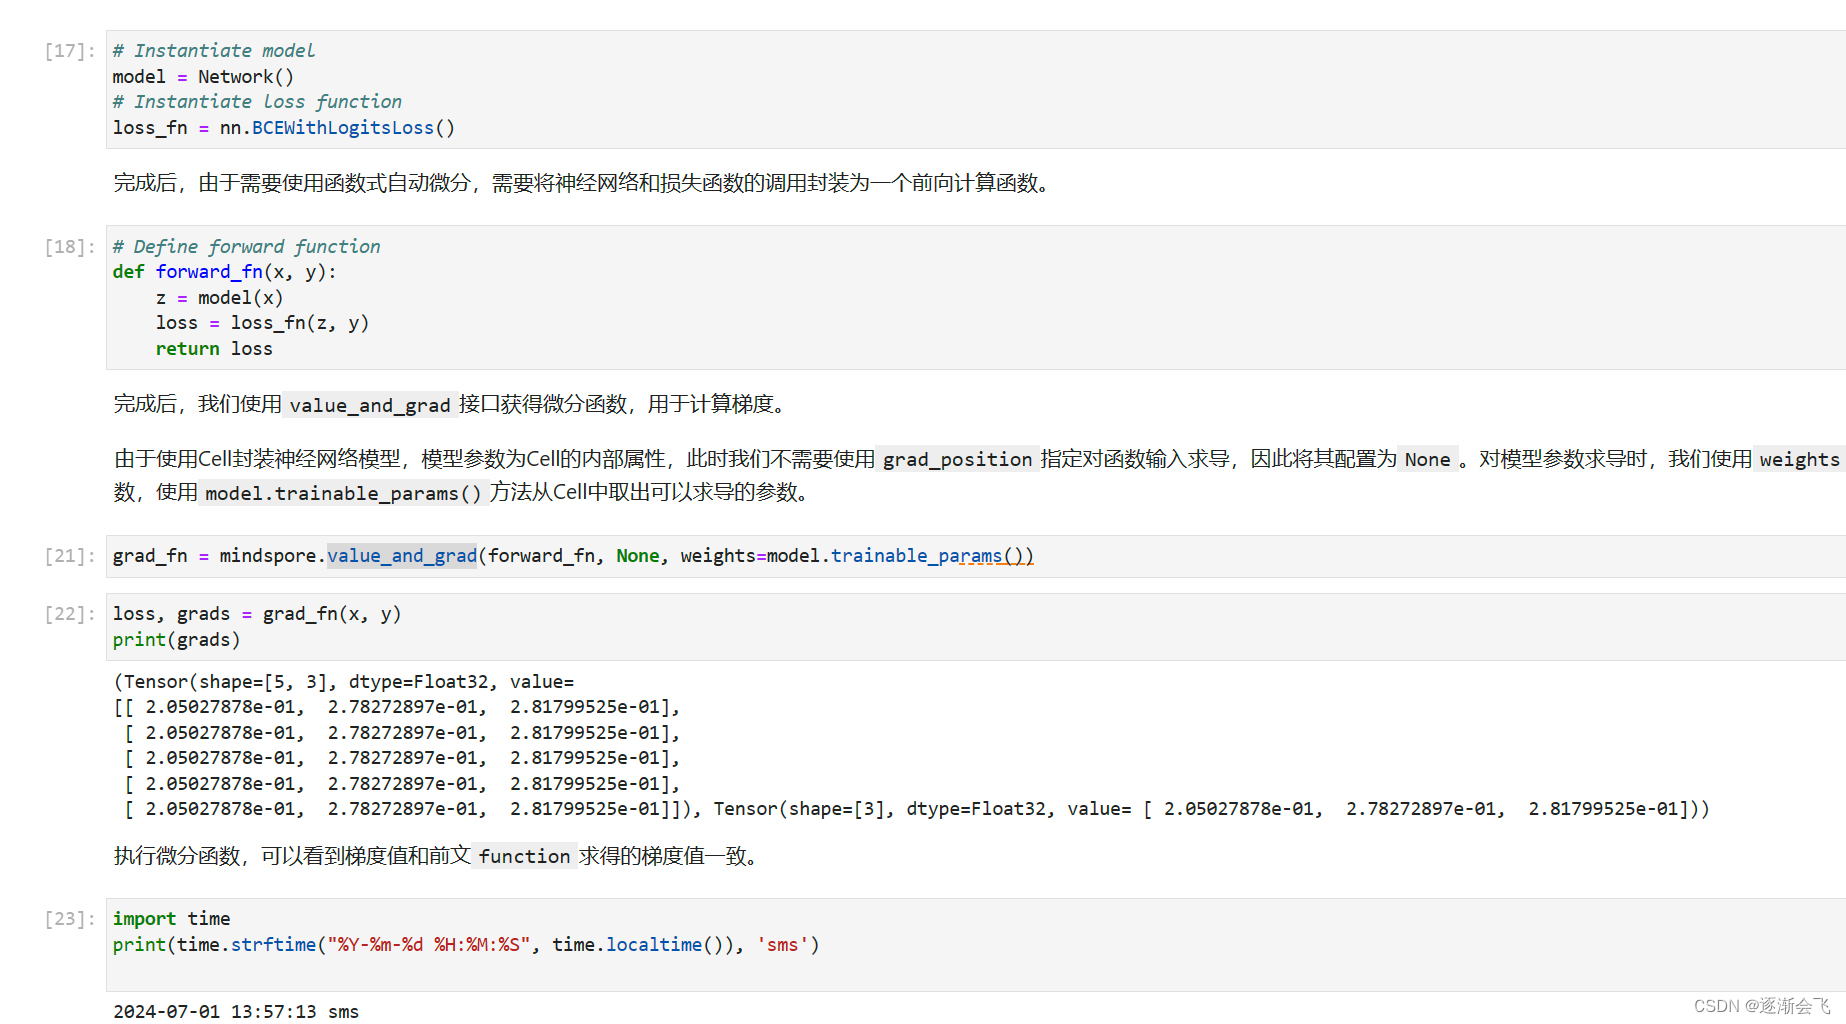Viewport: 1846px width, 1024px height.
Task: Select cell prompt [21]:
Action: pos(70,556)
